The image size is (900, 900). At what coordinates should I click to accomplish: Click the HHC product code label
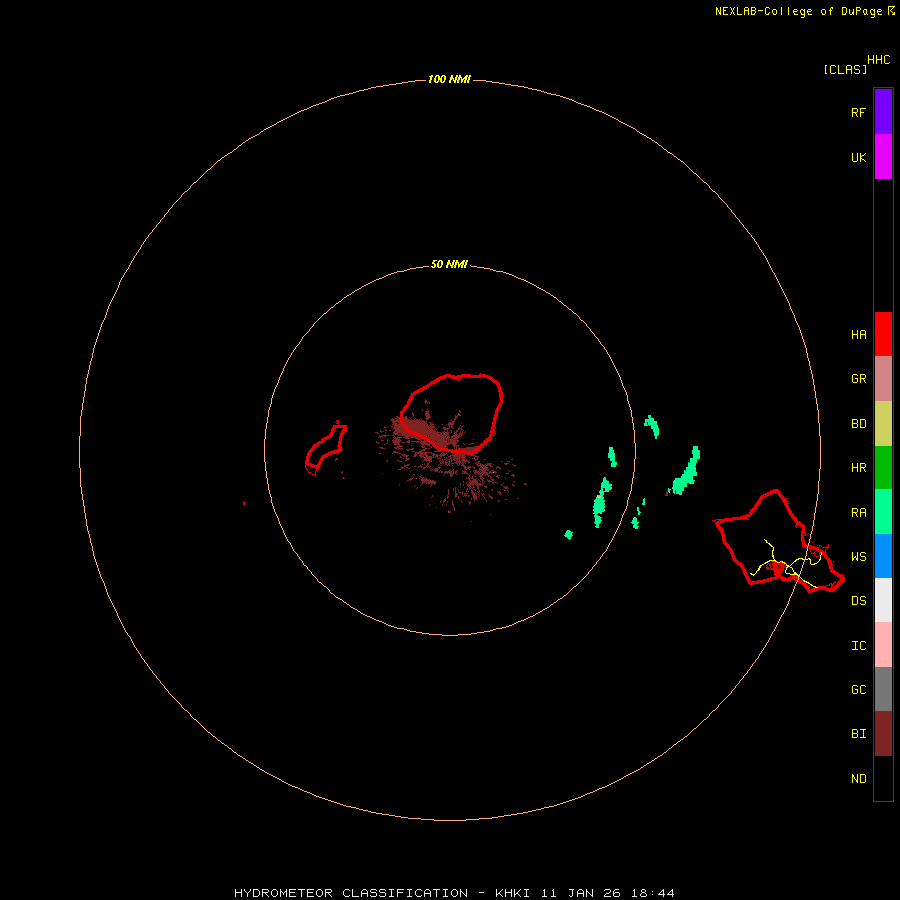879,60
